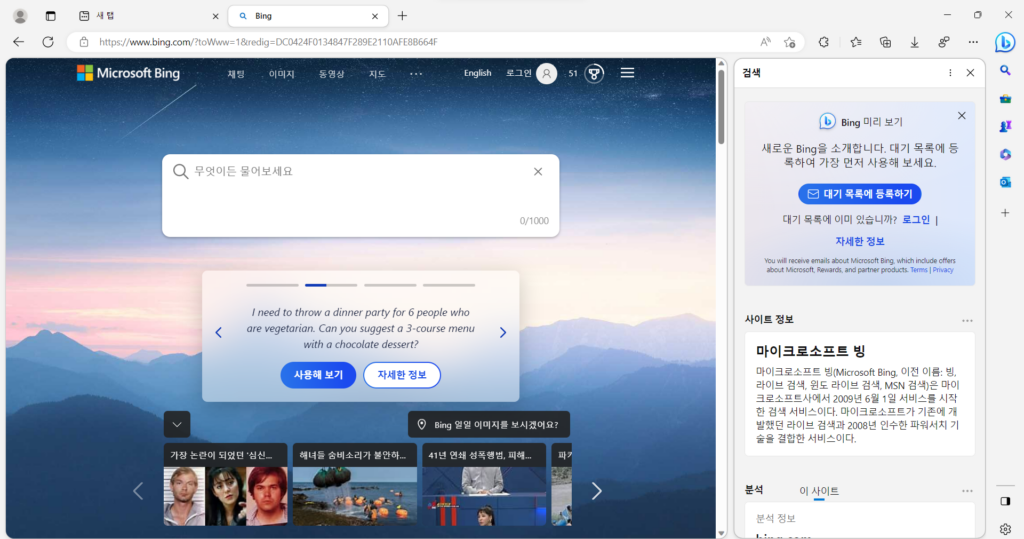Open the read aloud icon in address bar
This screenshot has height=539, width=1024.
click(765, 42)
